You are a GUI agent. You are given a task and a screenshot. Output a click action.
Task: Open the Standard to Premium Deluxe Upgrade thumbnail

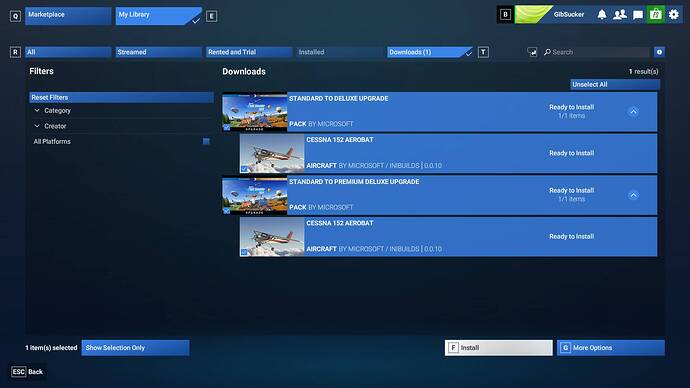[255, 195]
